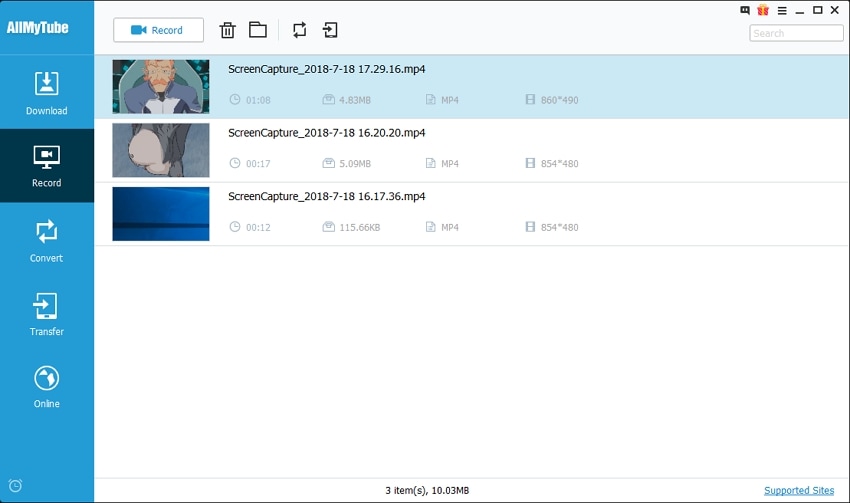Switch to the Download tab
This screenshot has width=850, height=503.
tap(47, 93)
